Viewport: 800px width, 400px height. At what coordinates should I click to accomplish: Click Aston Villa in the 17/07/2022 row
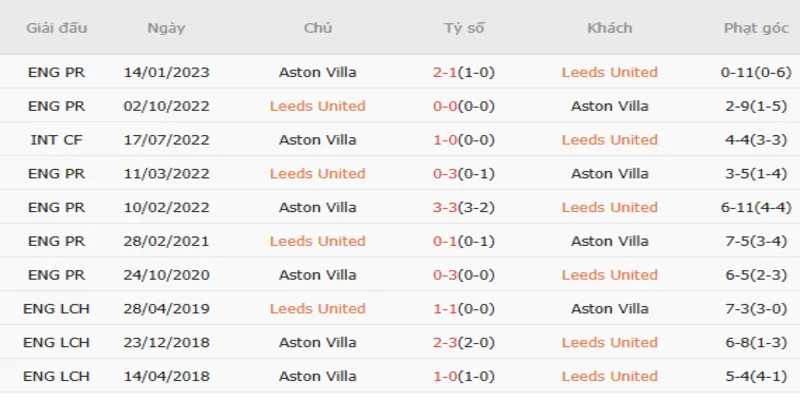pyautogui.click(x=318, y=140)
